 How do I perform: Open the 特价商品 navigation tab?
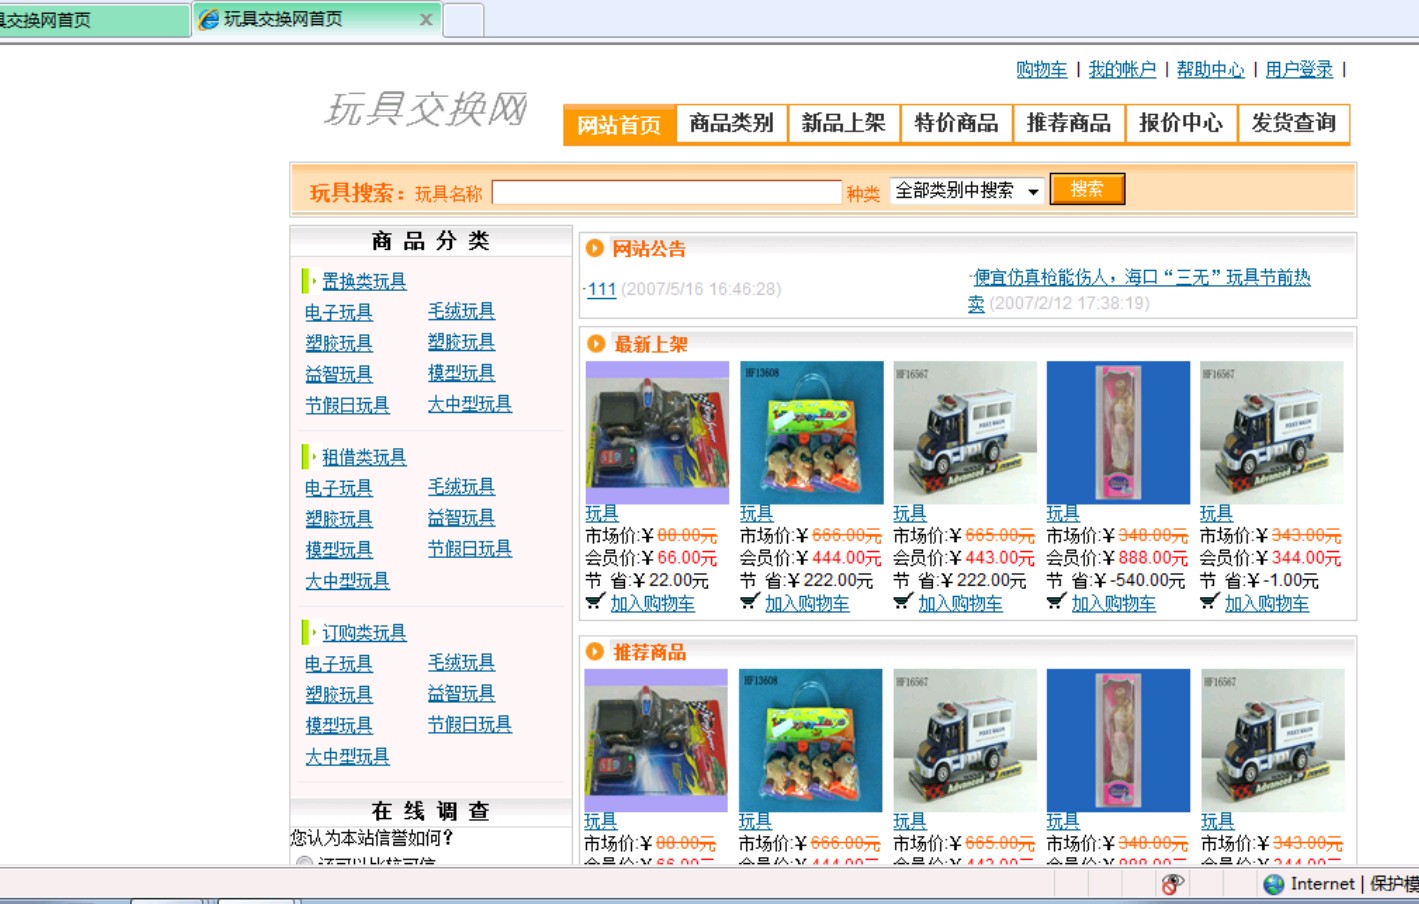pyautogui.click(x=956, y=123)
